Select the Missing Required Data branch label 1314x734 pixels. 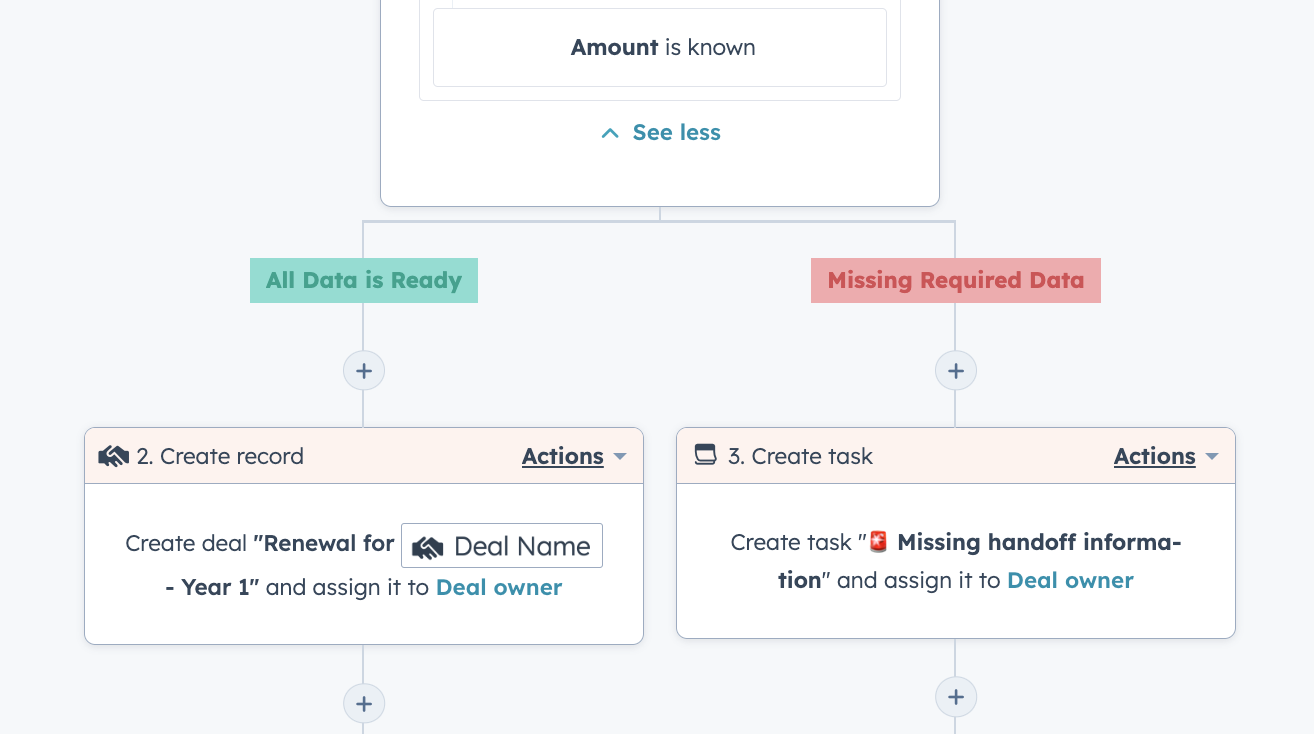[x=955, y=280]
